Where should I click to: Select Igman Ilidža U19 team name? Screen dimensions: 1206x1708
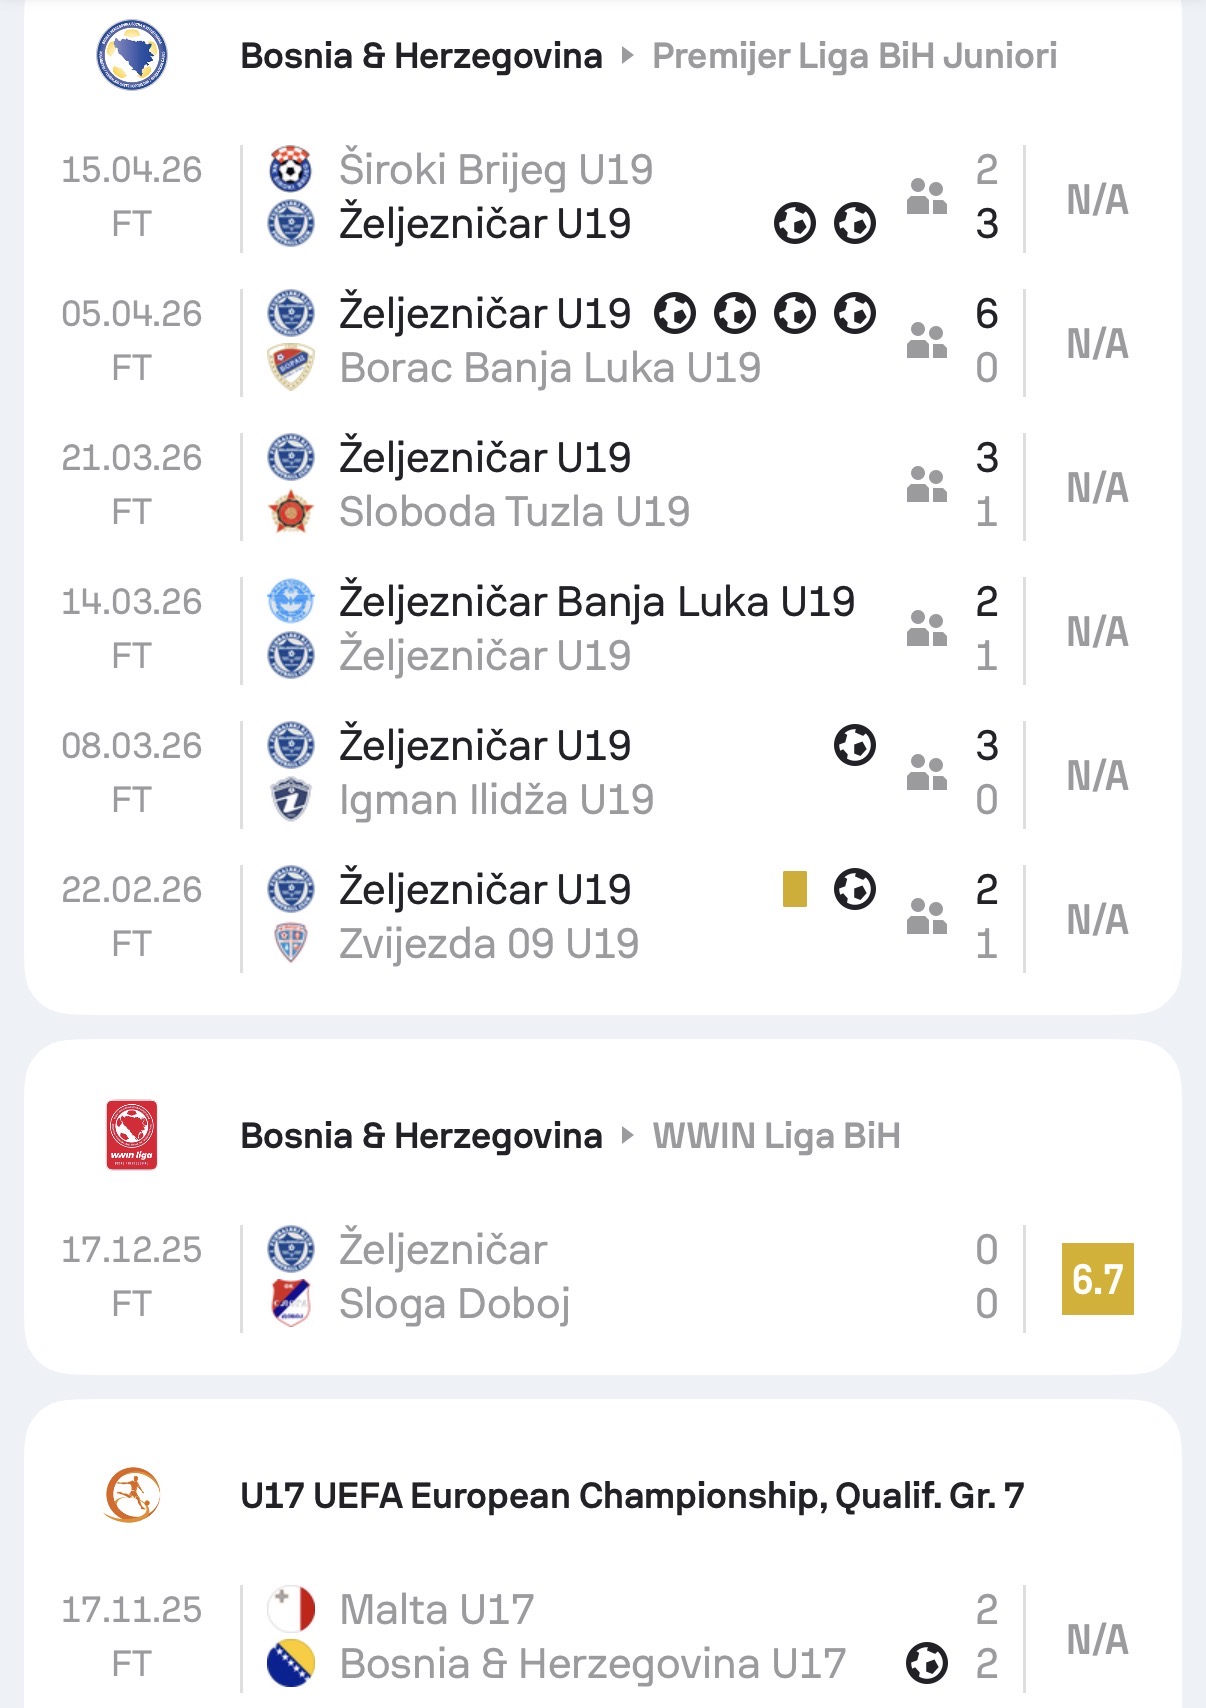[x=496, y=800]
